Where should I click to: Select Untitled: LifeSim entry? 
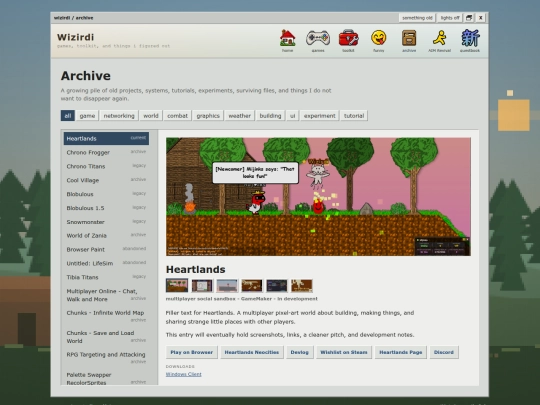point(106,263)
